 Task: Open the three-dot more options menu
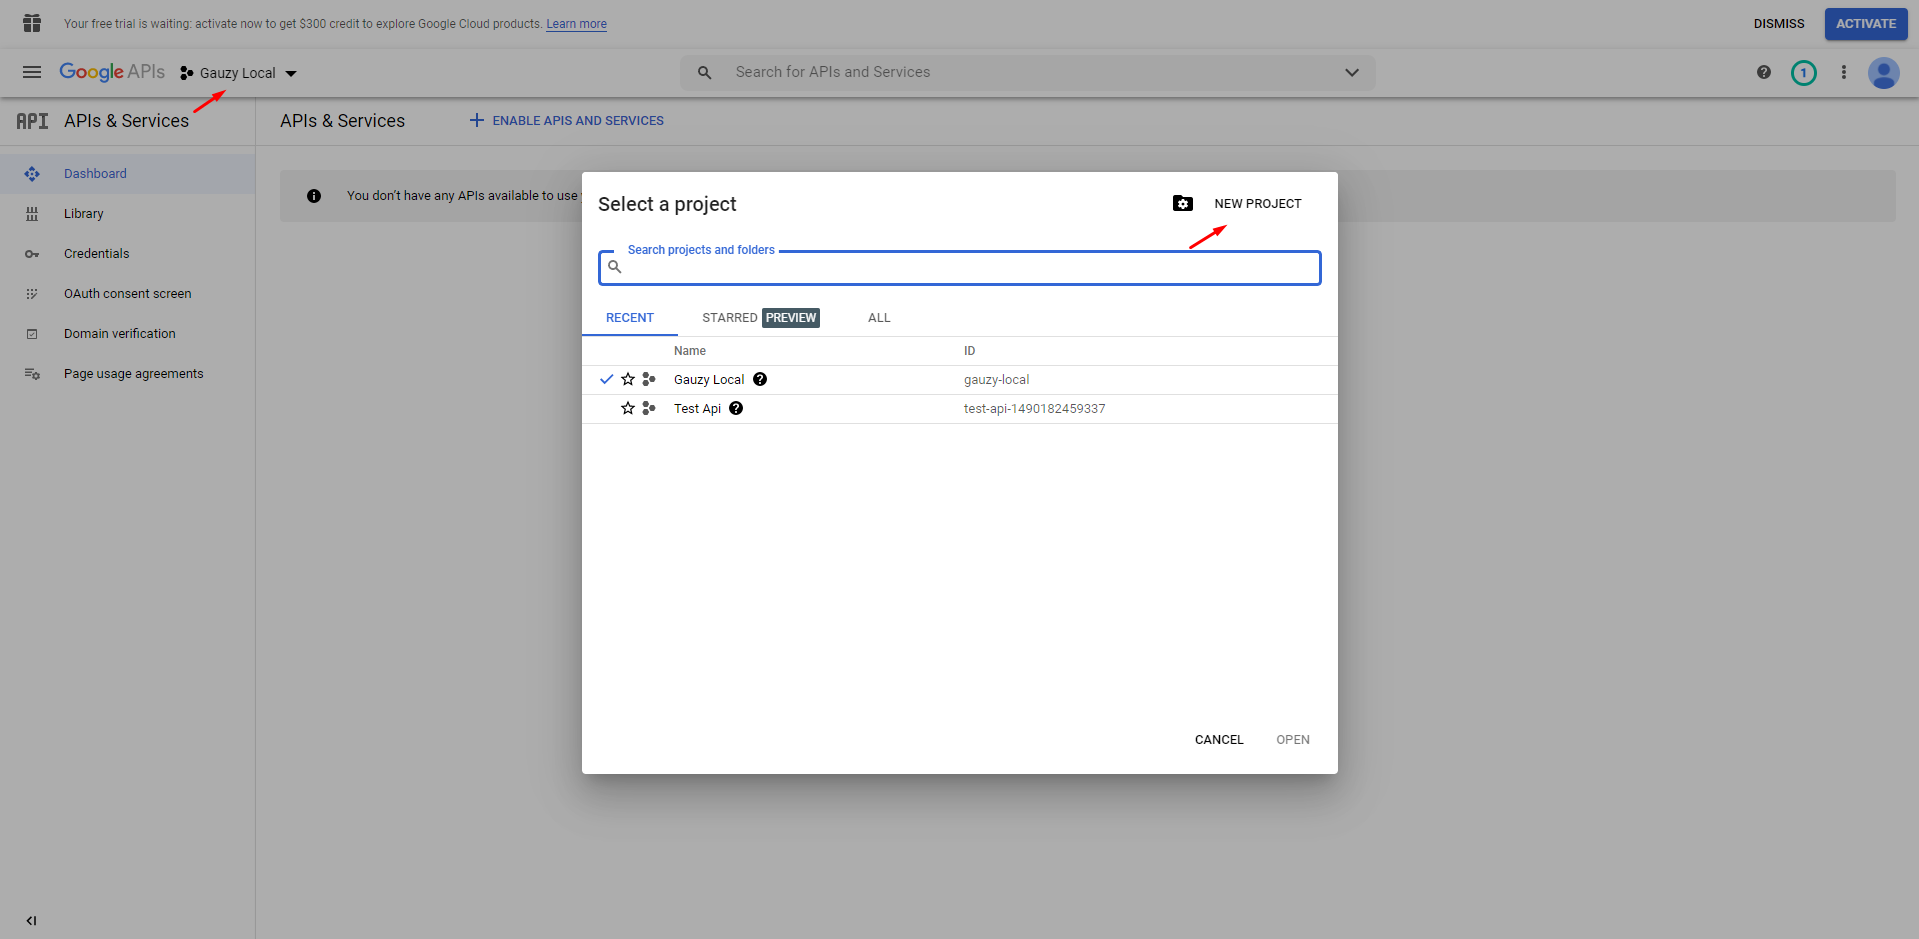tap(1844, 72)
